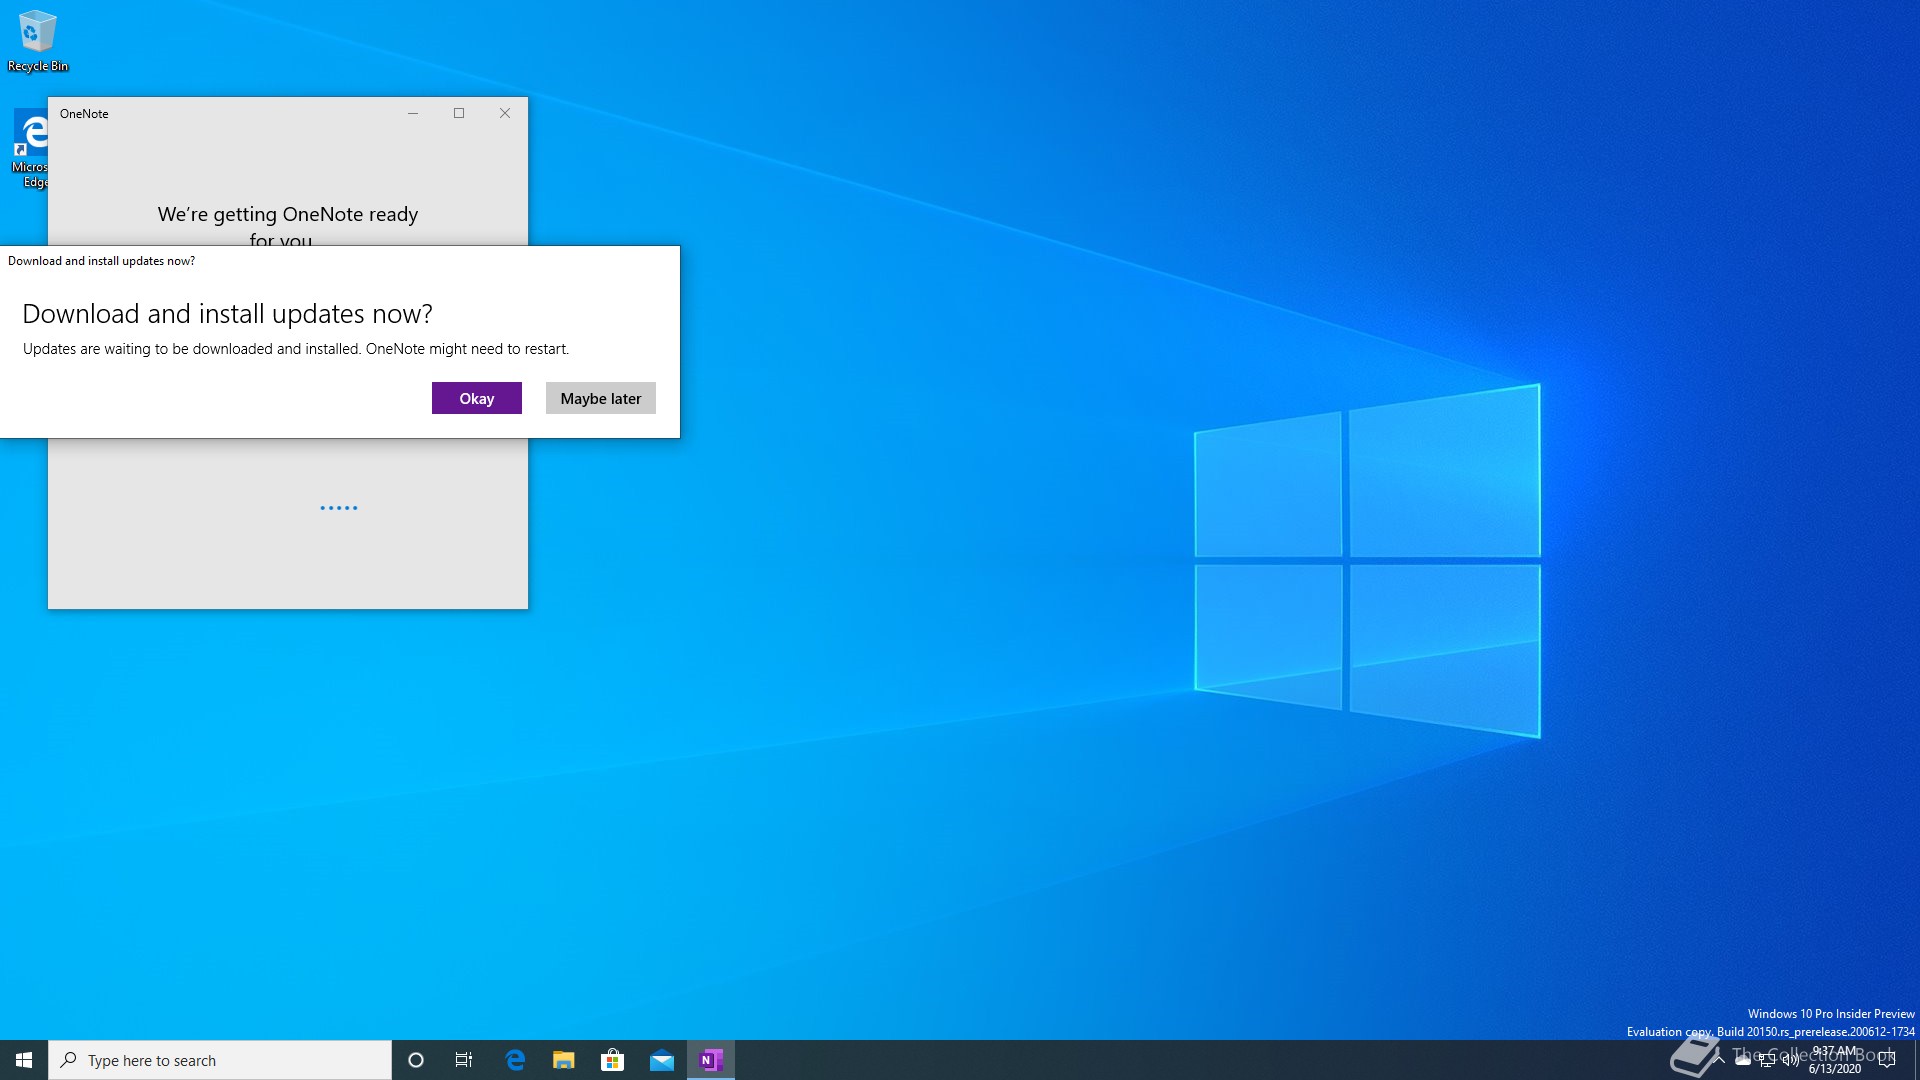
Task: Open the volume control tray icon
Action: pyautogui.click(x=1791, y=1060)
